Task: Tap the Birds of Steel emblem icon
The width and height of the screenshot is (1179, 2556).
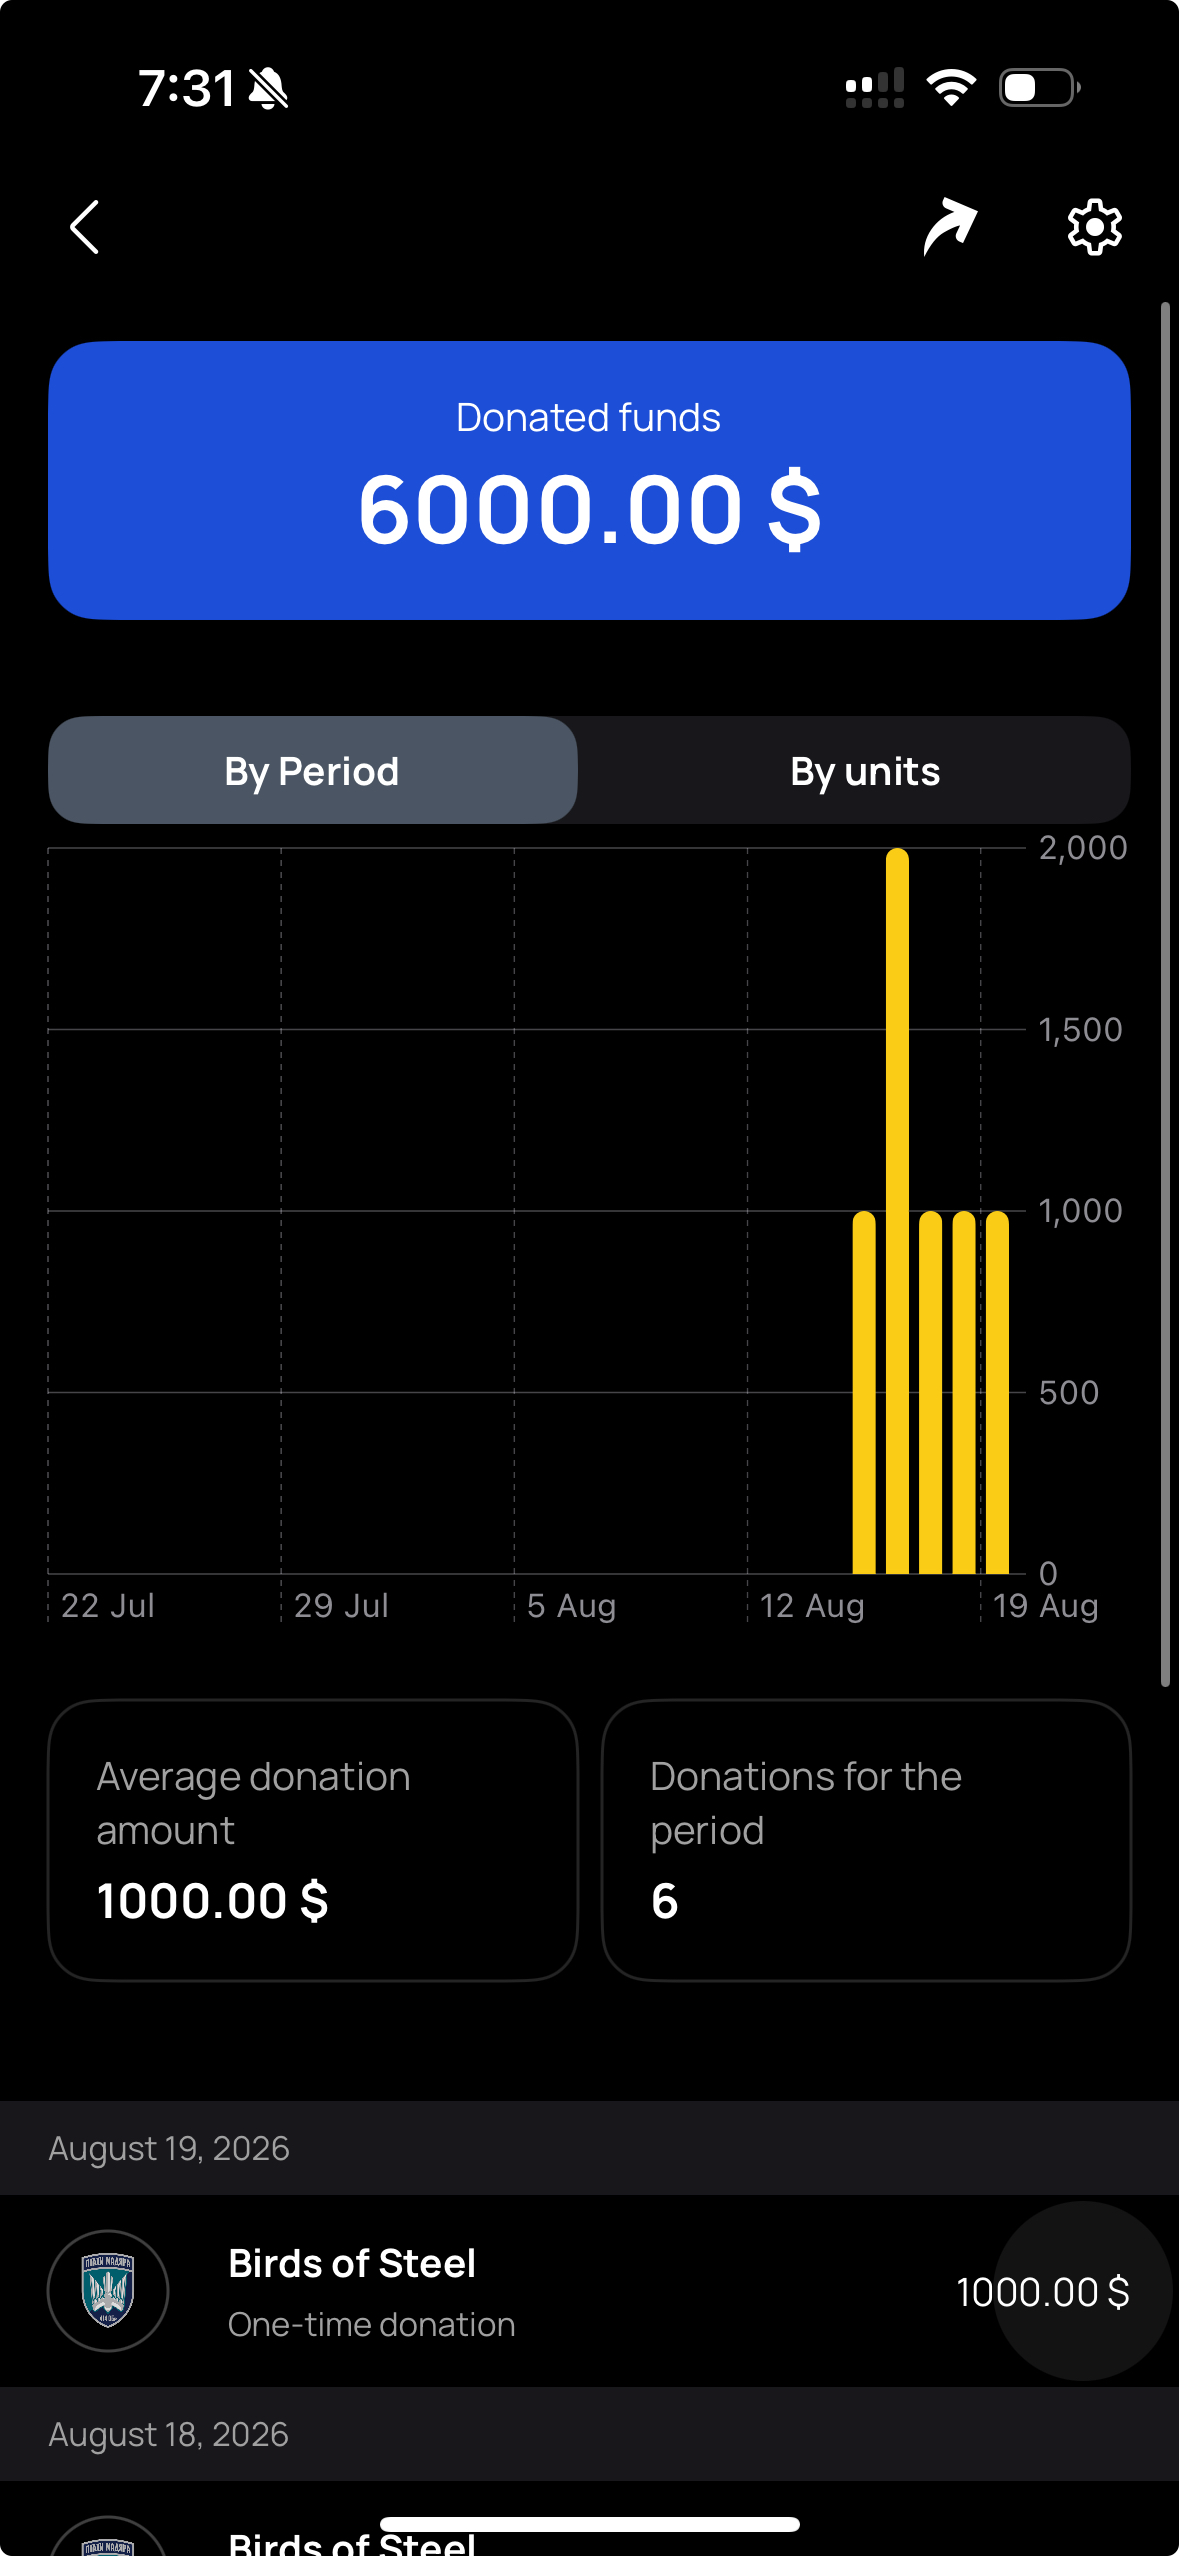Action: (x=108, y=2290)
